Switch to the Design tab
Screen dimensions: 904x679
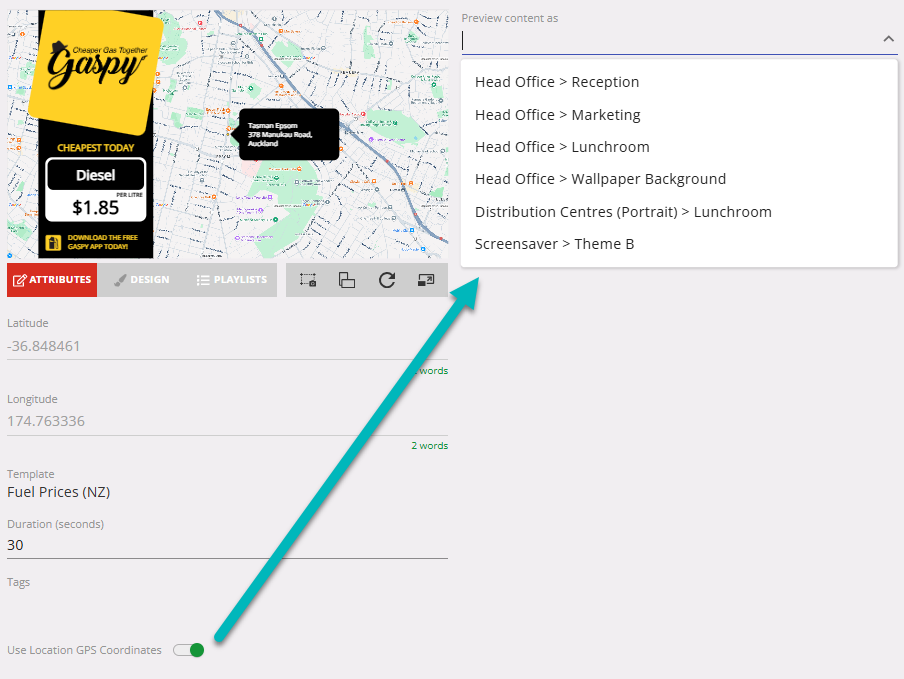coord(141,280)
